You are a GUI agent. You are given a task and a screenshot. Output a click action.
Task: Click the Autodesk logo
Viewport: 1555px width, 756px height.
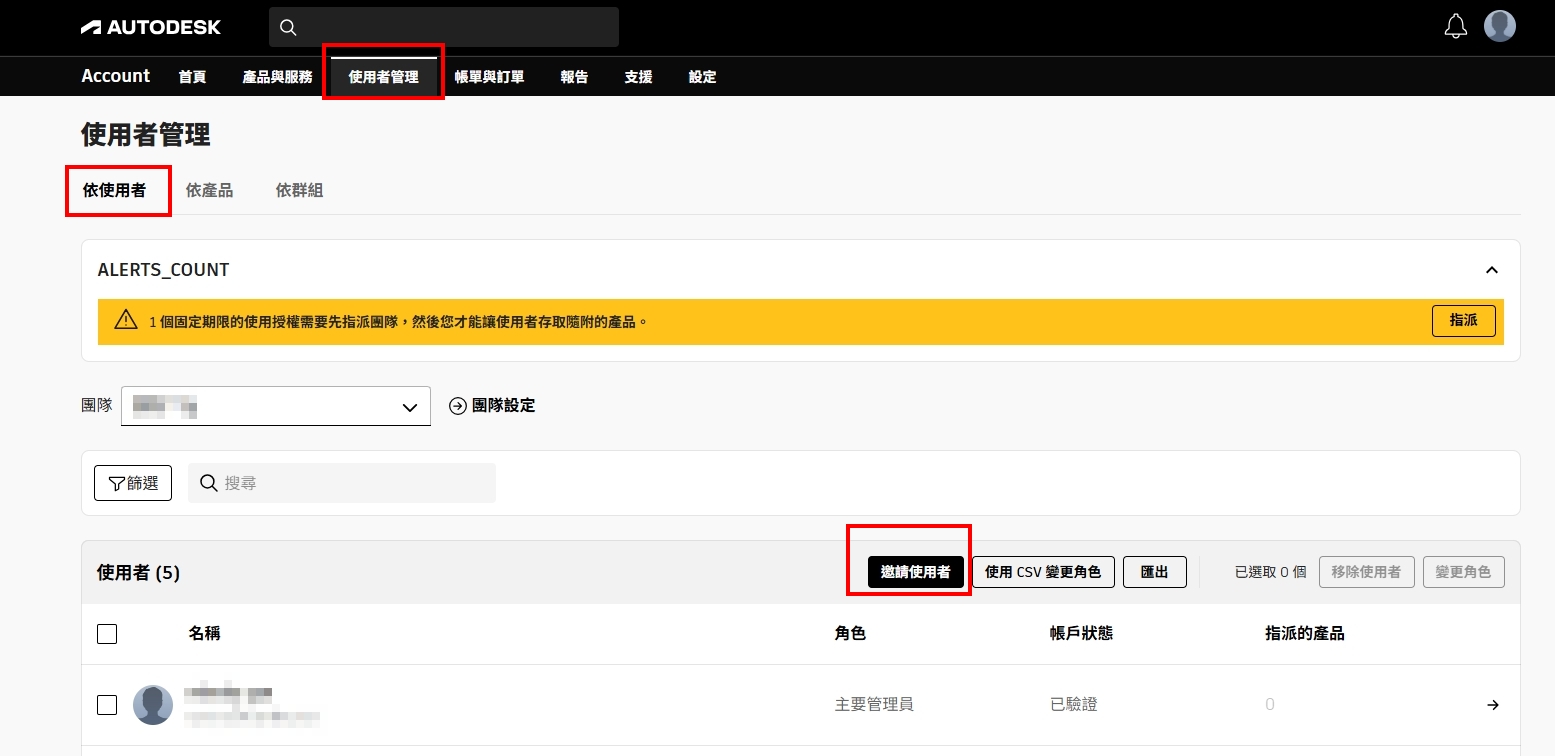coord(150,27)
